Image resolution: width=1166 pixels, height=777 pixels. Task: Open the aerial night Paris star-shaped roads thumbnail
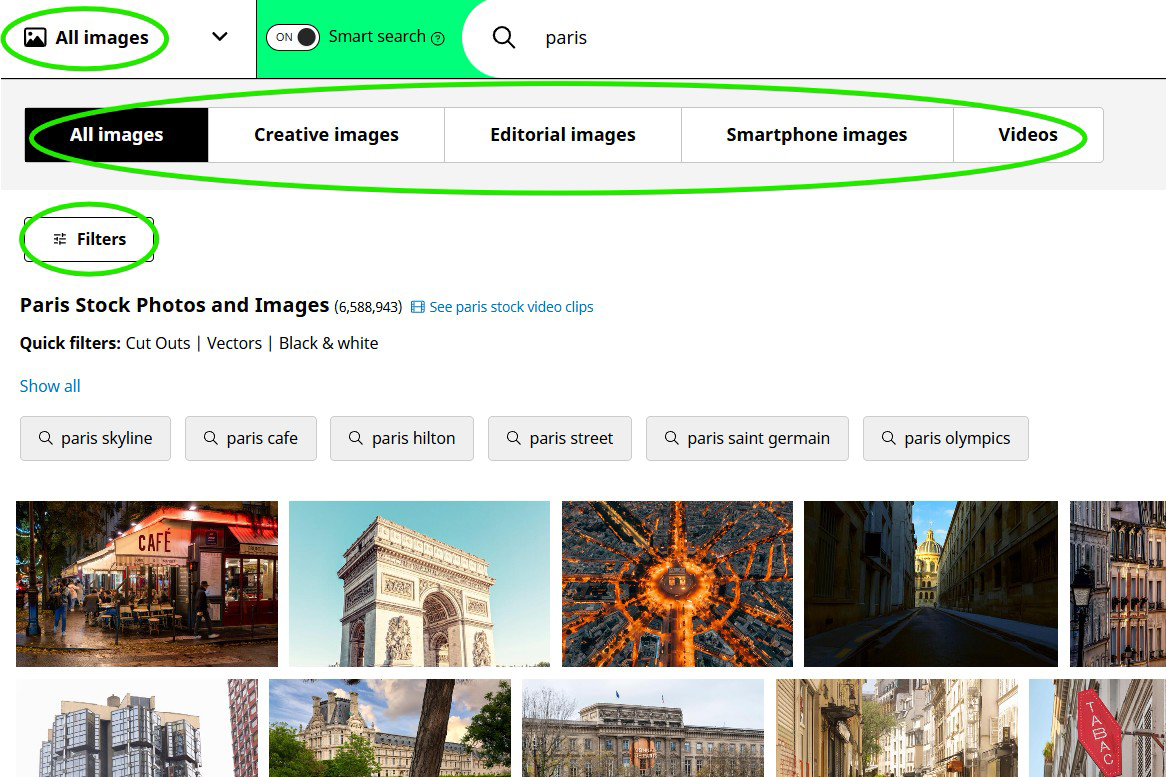pyautogui.click(x=677, y=584)
